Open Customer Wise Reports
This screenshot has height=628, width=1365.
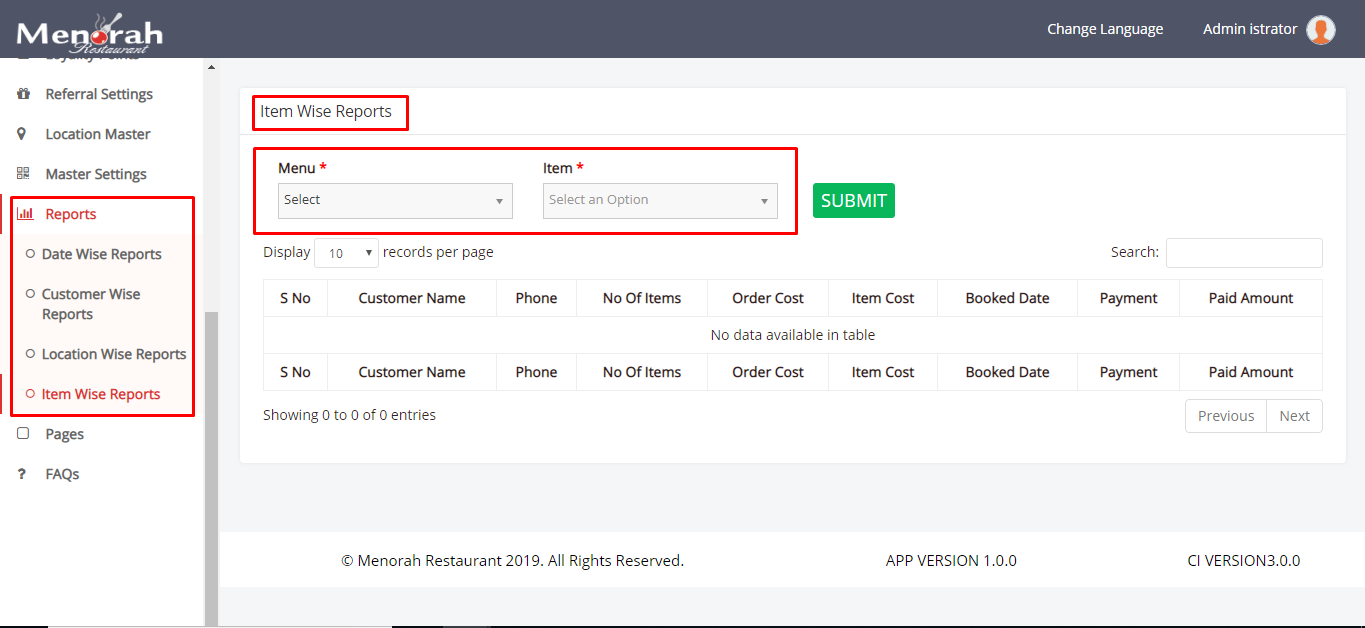coord(90,304)
